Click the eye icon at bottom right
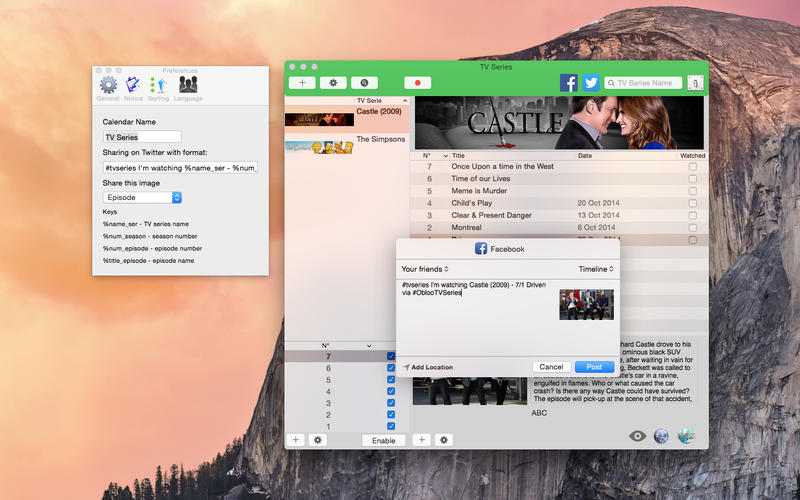Image resolution: width=800 pixels, height=500 pixels. tap(637, 436)
